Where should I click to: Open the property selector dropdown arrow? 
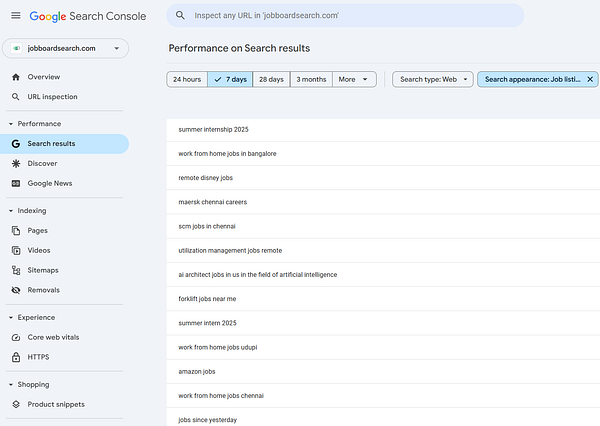tap(117, 48)
